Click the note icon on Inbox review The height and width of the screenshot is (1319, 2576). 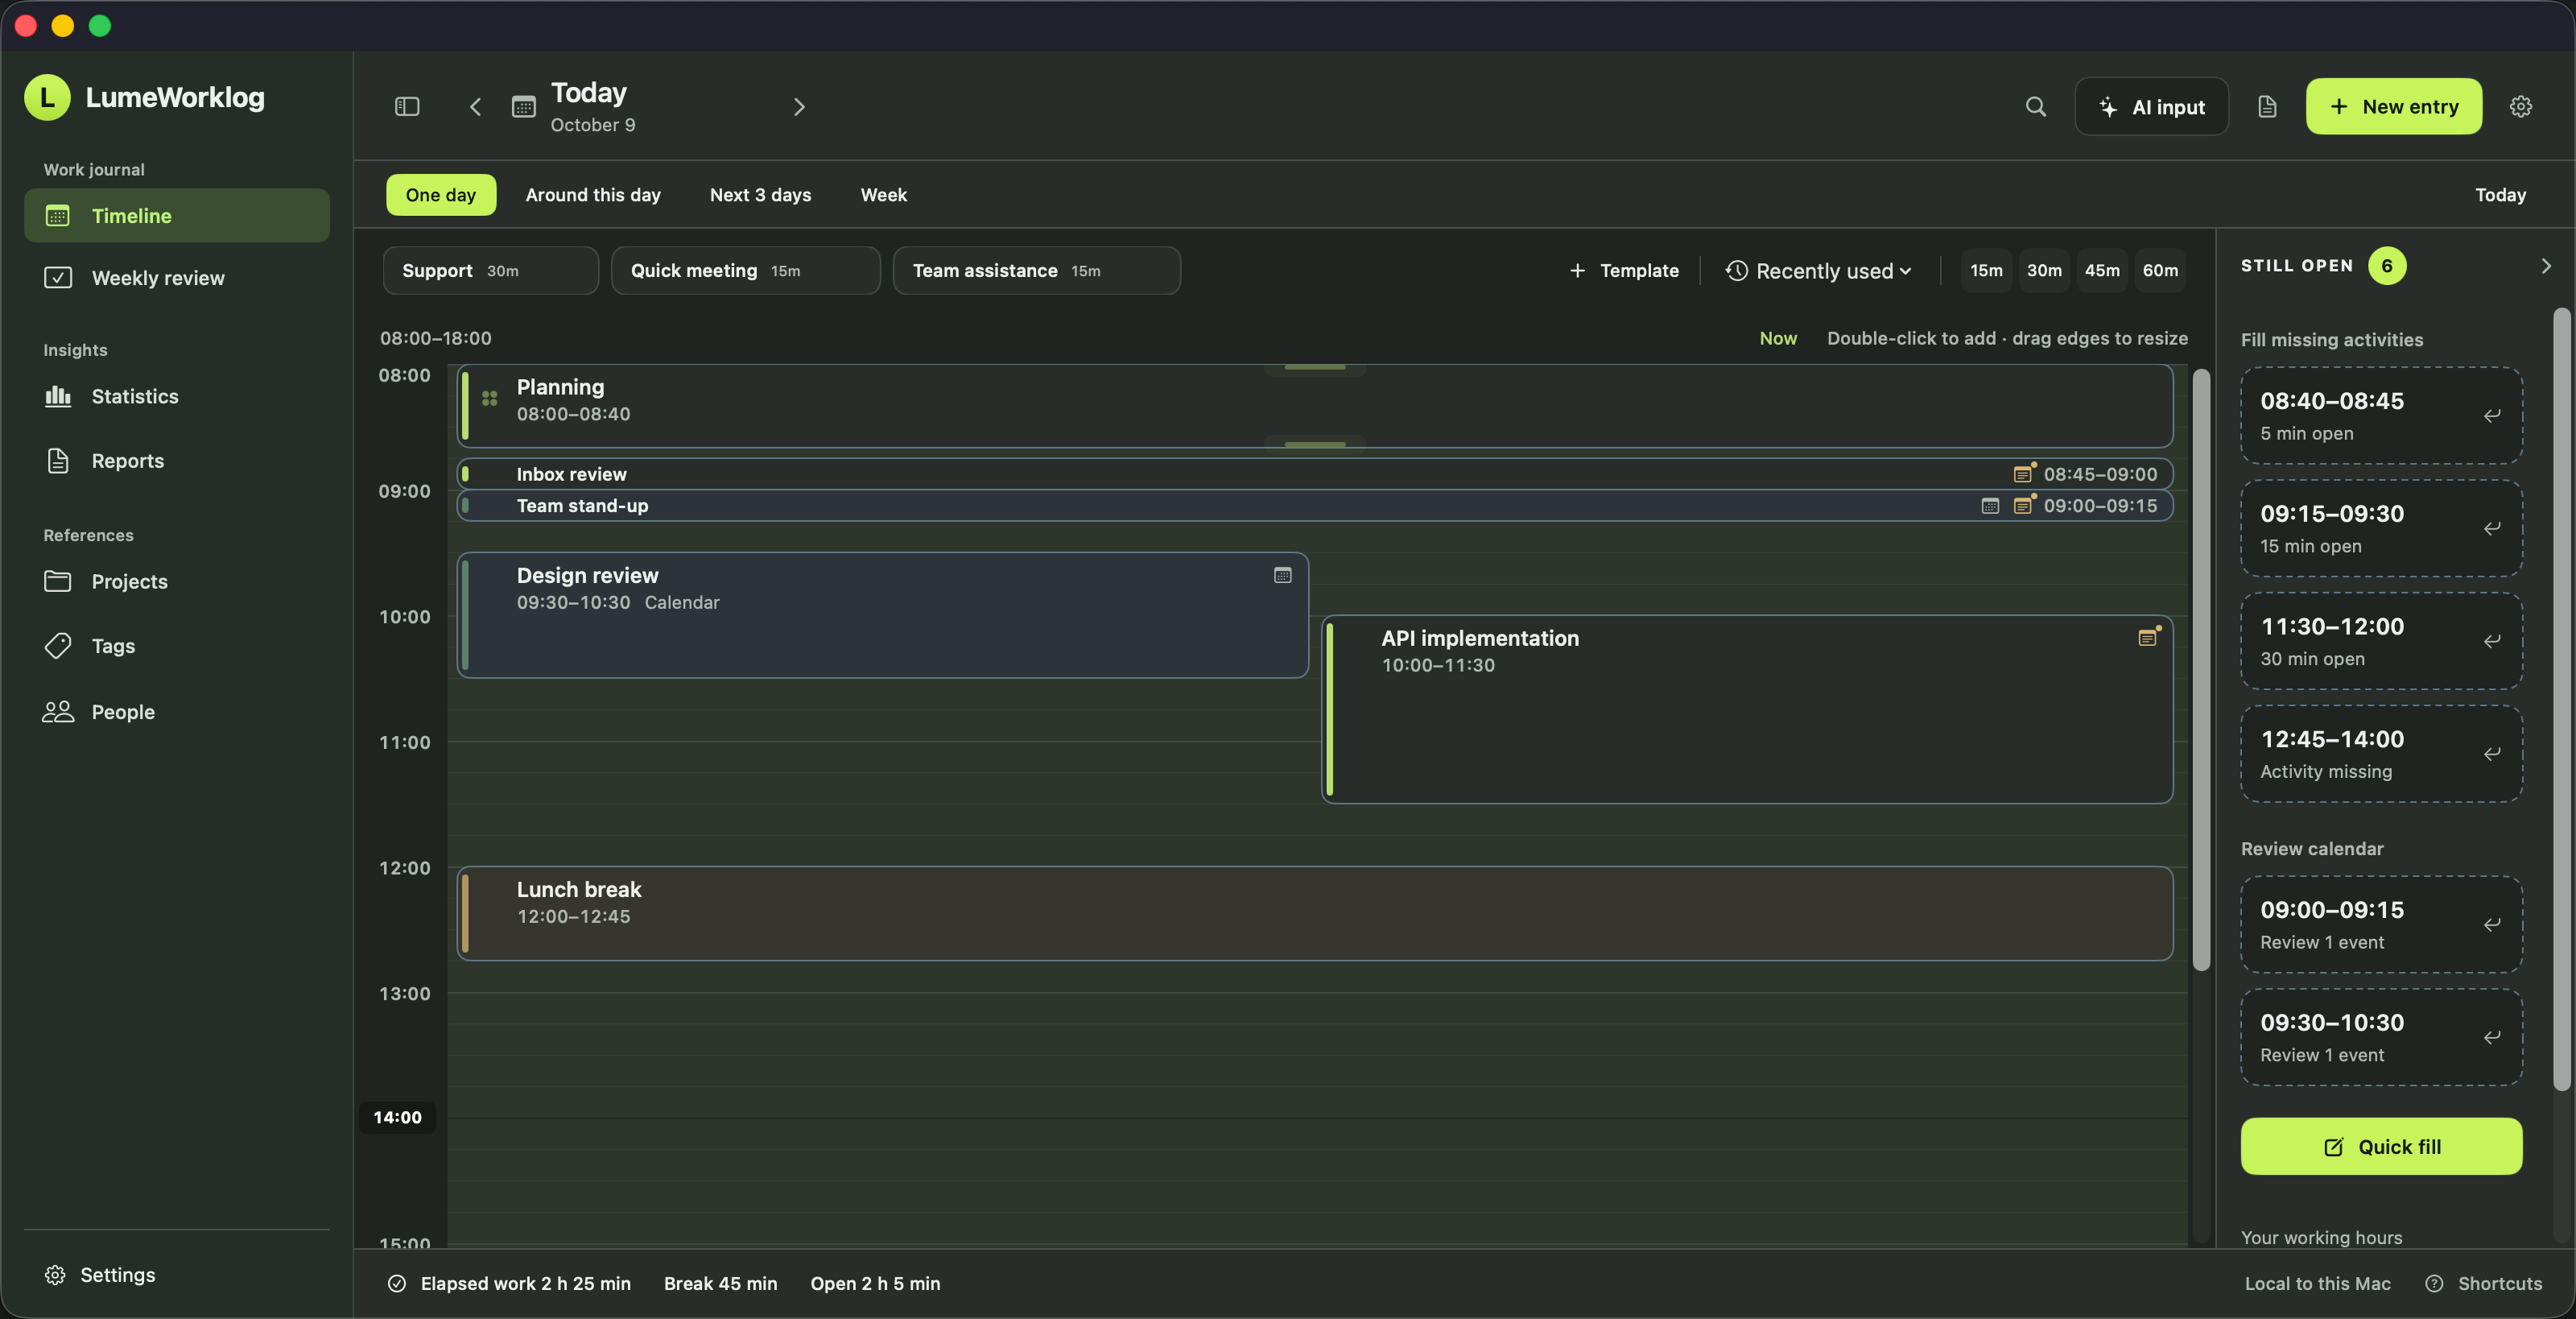tap(2023, 473)
